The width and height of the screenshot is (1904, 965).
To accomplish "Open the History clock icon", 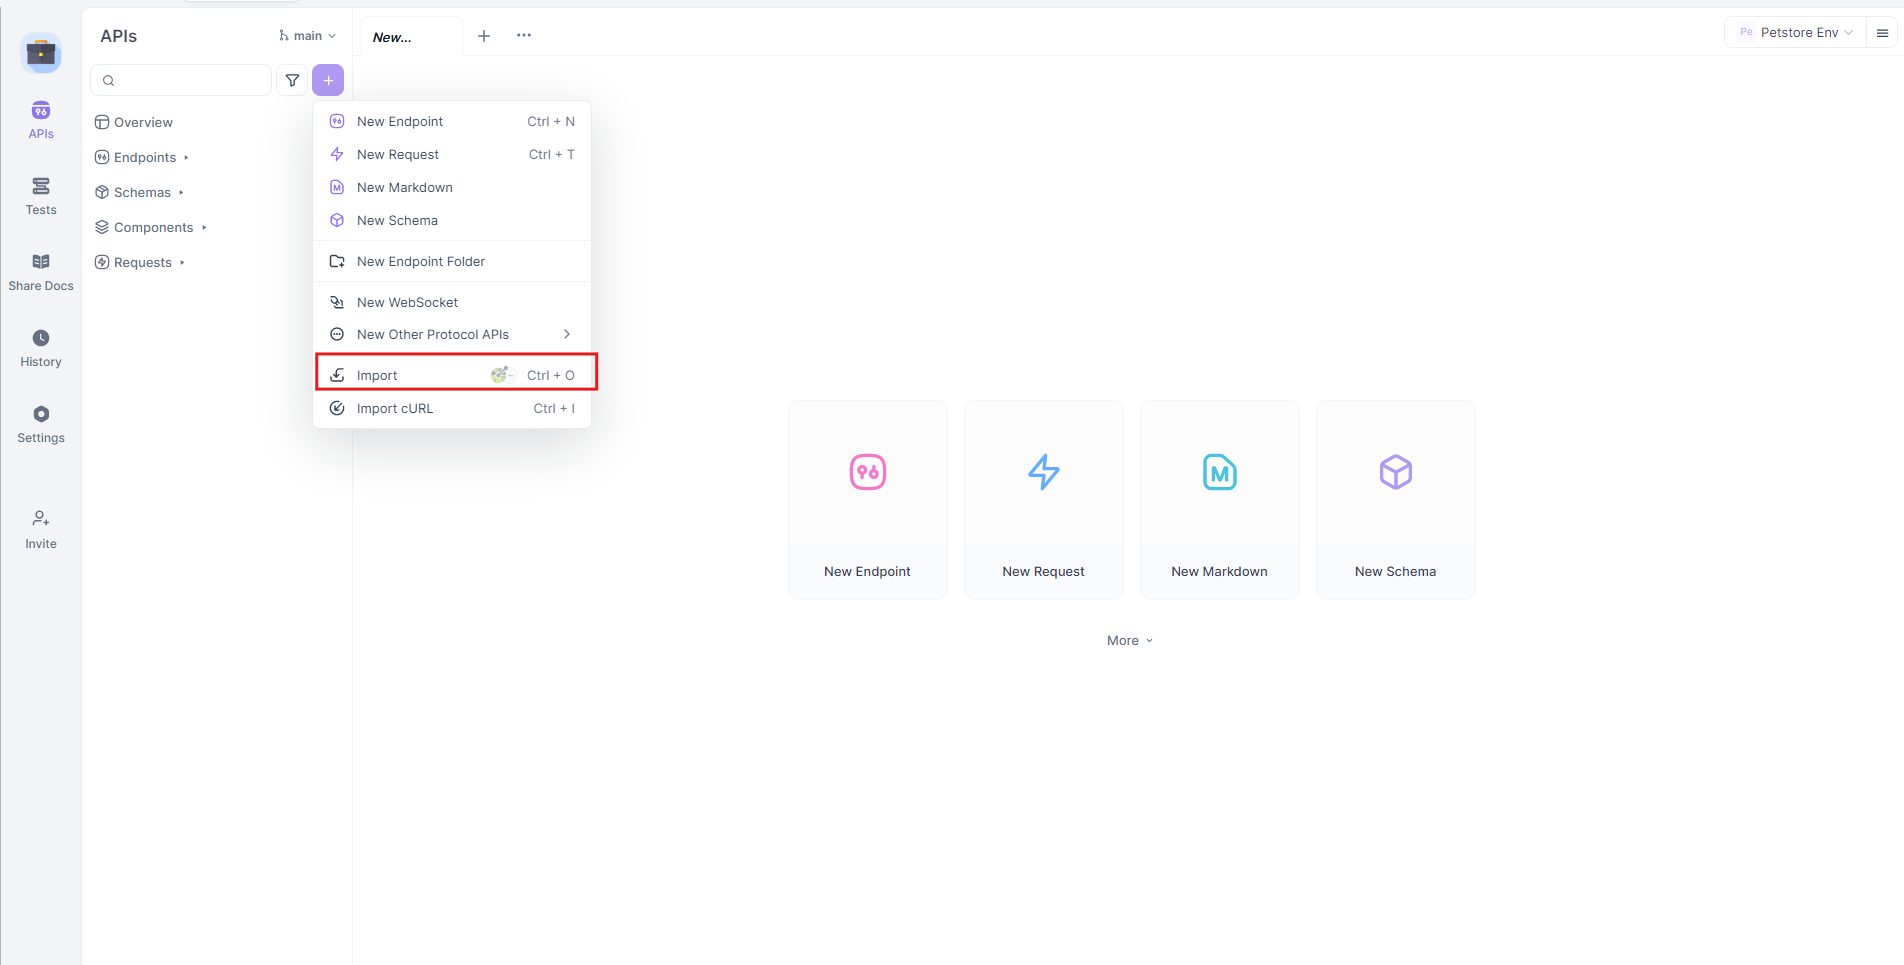I will coord(41,338).
